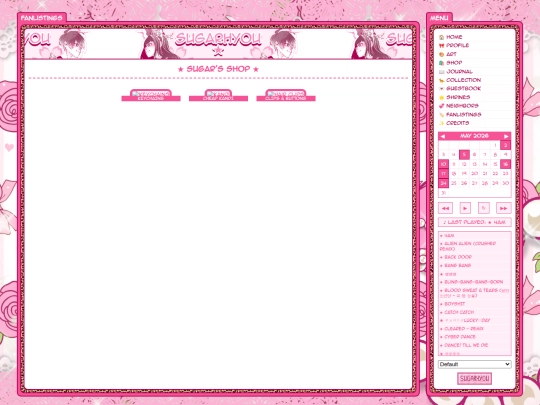Open the Keychains shop category
Image resolution: width=540 pixels, height=405 pixels.
tap(151, 95)
